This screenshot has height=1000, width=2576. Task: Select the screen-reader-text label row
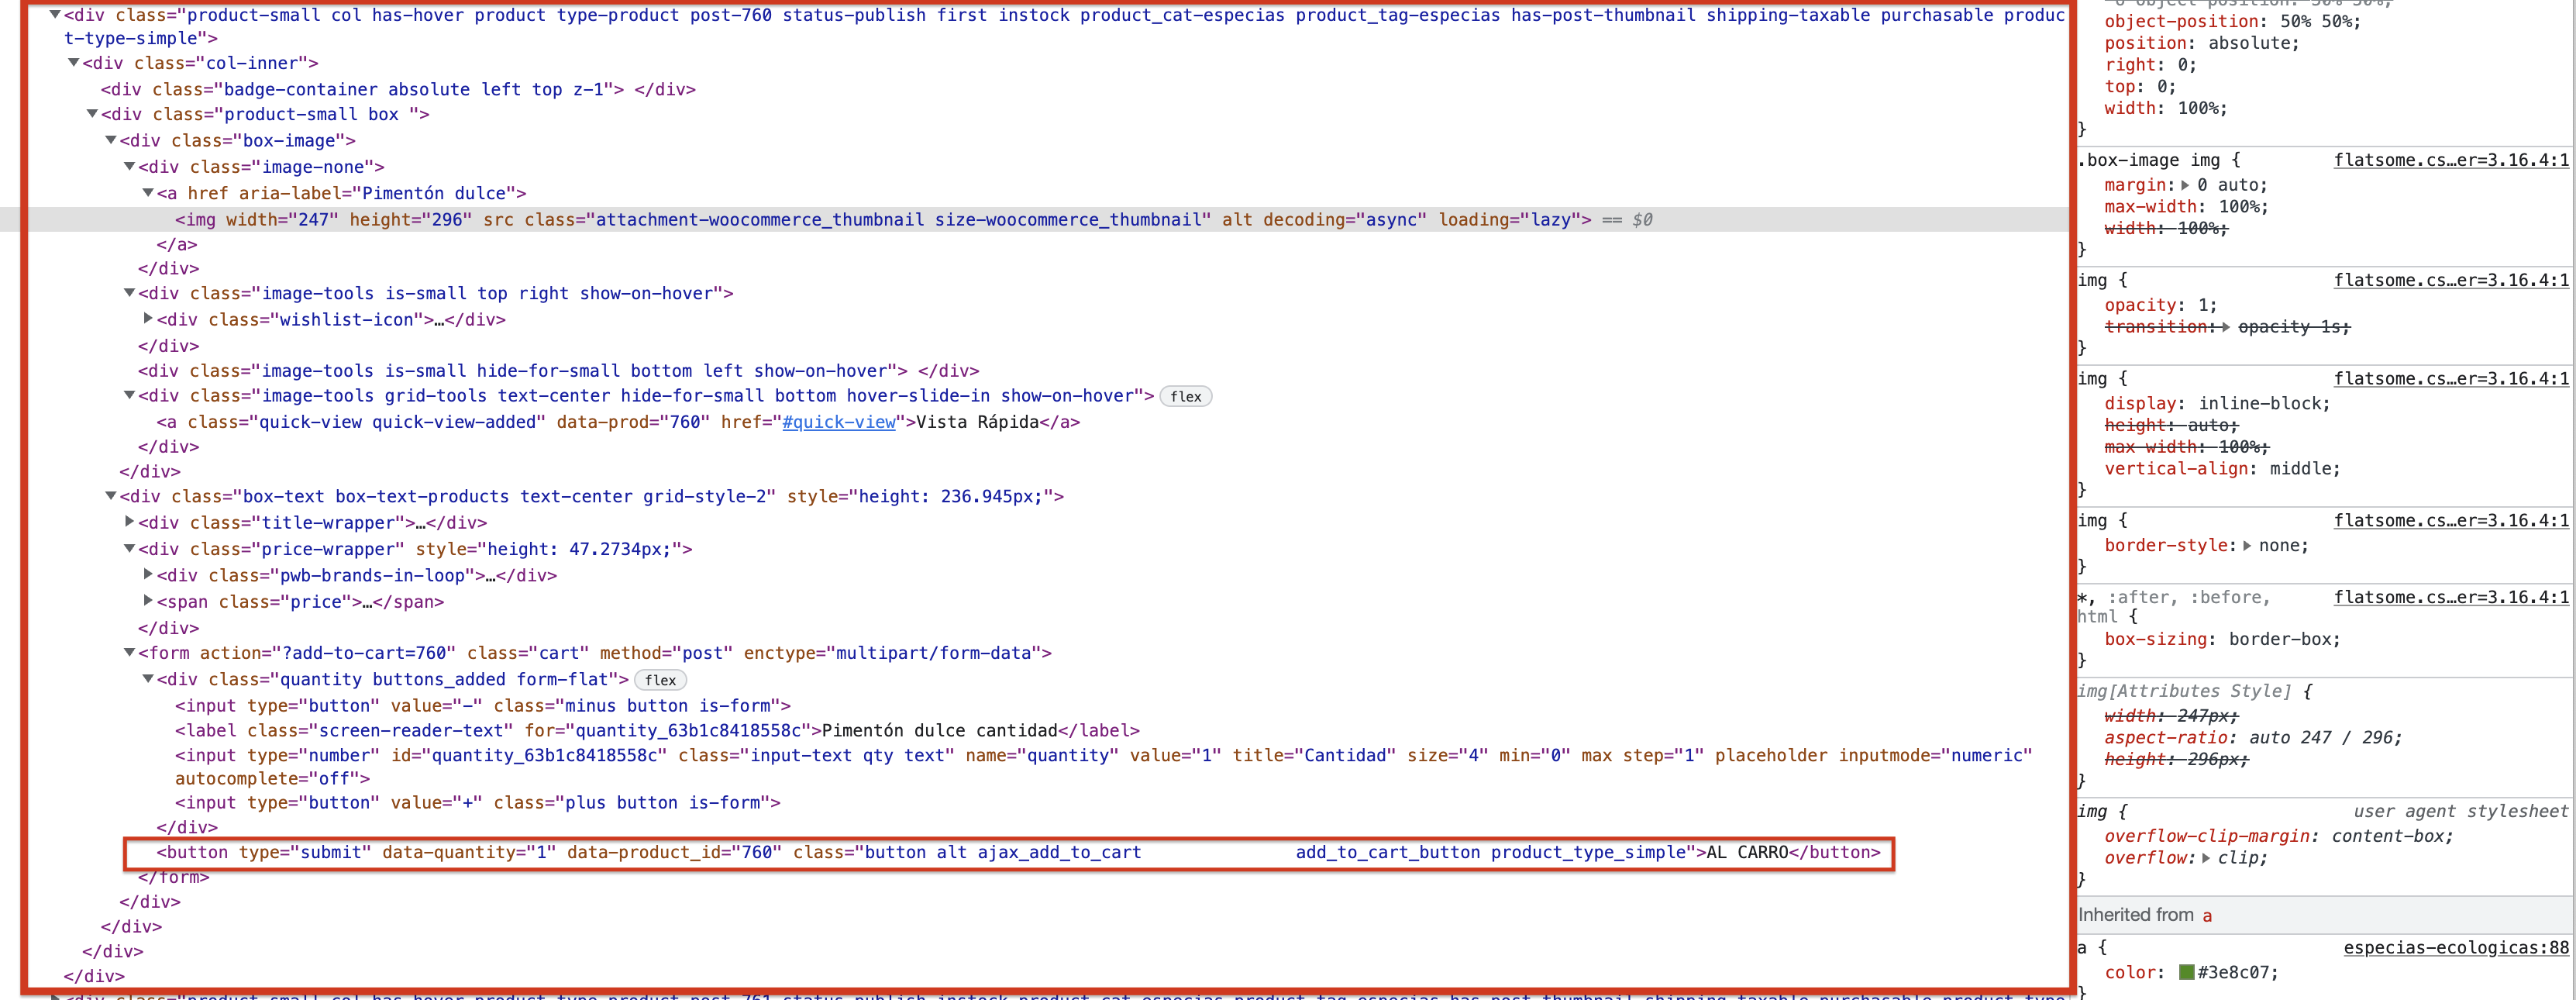click(x=657, y=730)
